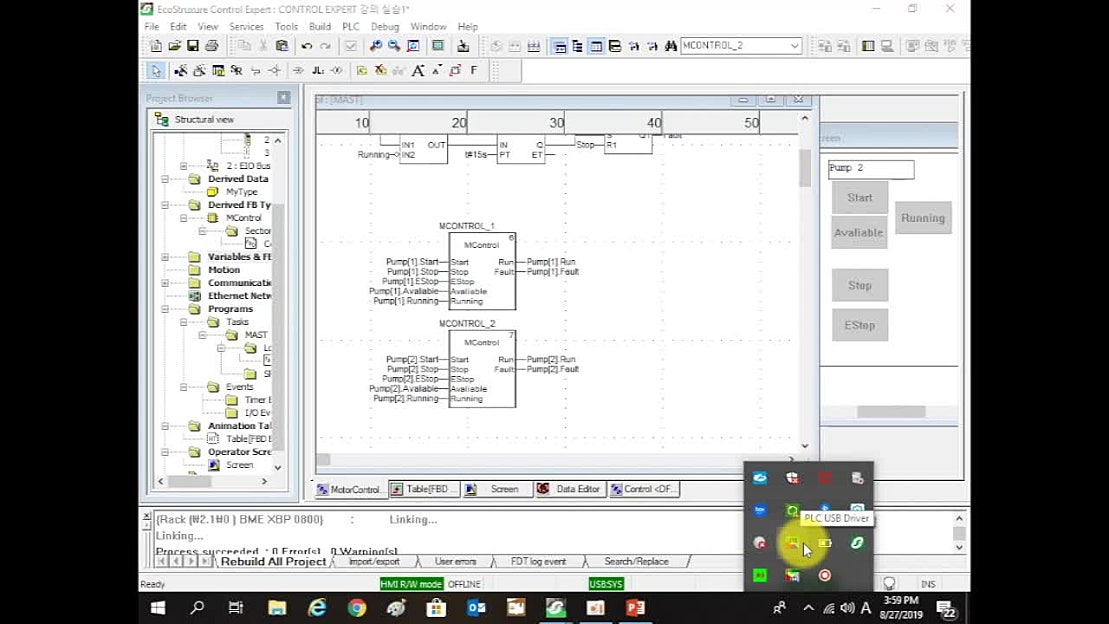
Task: Open the PLC menu
Action: [351, 26]
